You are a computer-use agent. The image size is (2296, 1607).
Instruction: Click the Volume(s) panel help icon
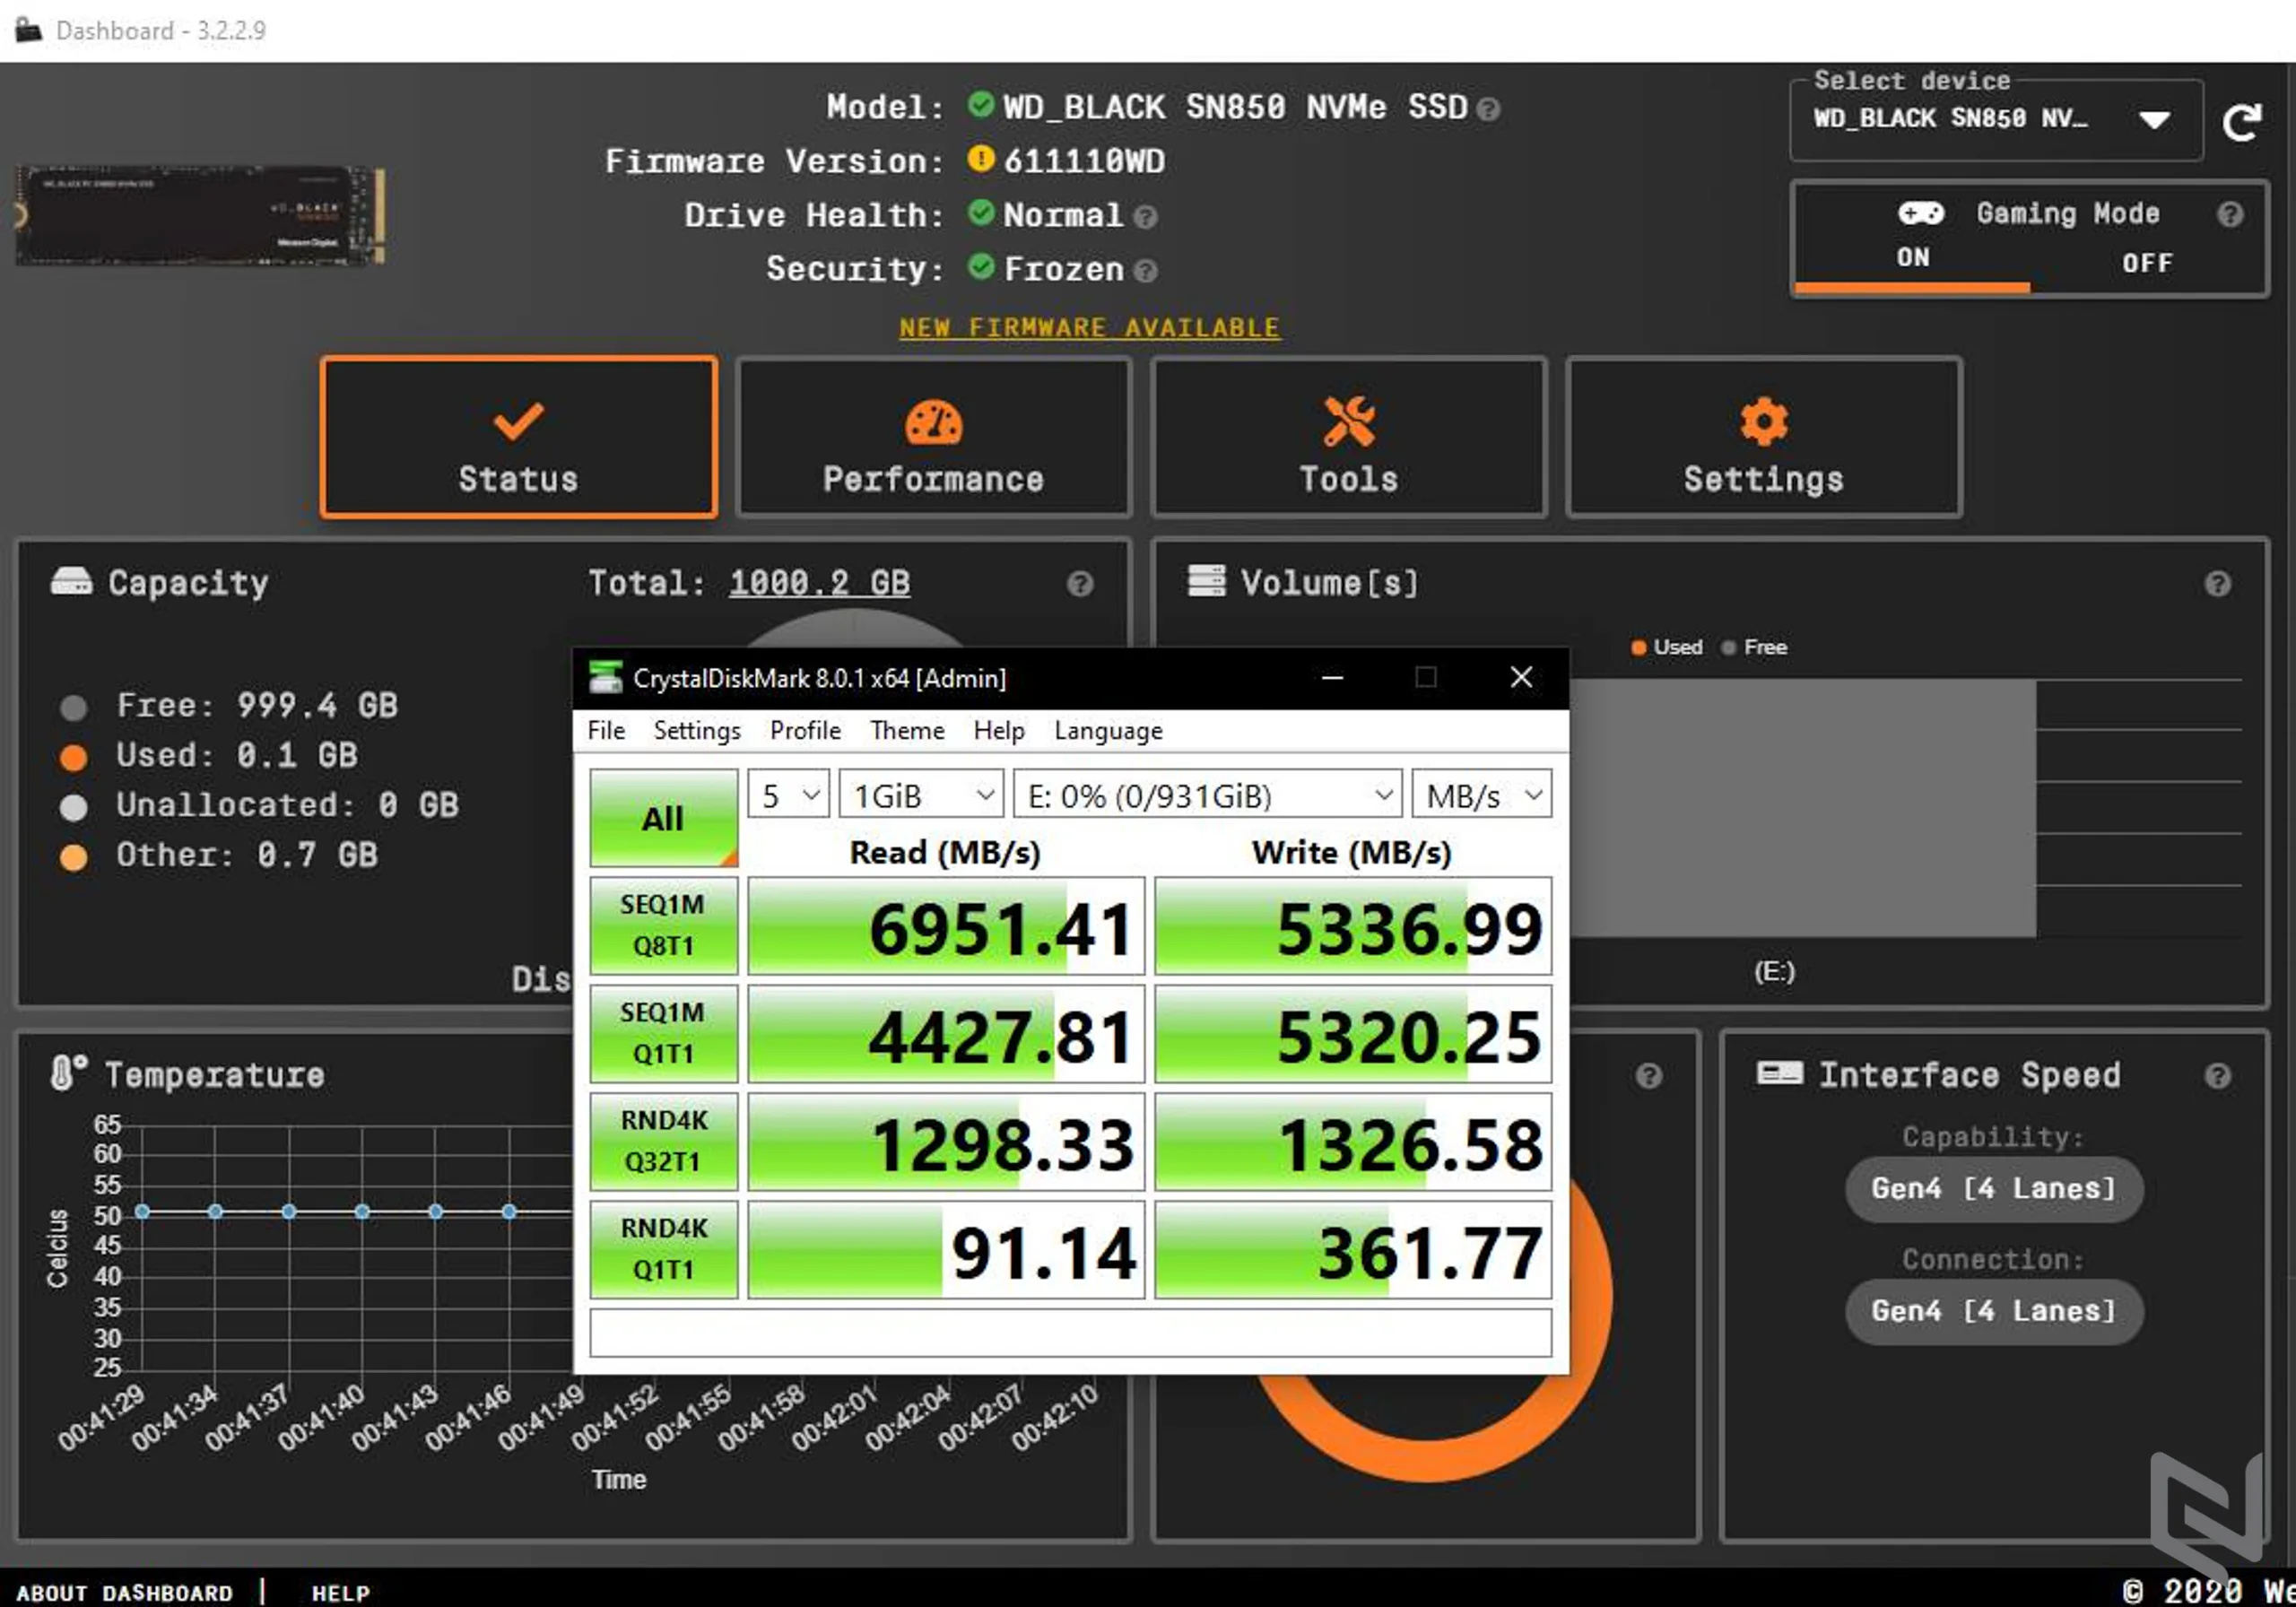[x=2217, y=584]
